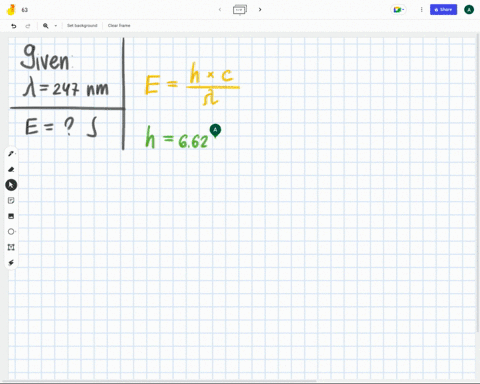This screenshot has height=384, width=480.
Task: Click the Share button
Action: [x=443, y=10]
